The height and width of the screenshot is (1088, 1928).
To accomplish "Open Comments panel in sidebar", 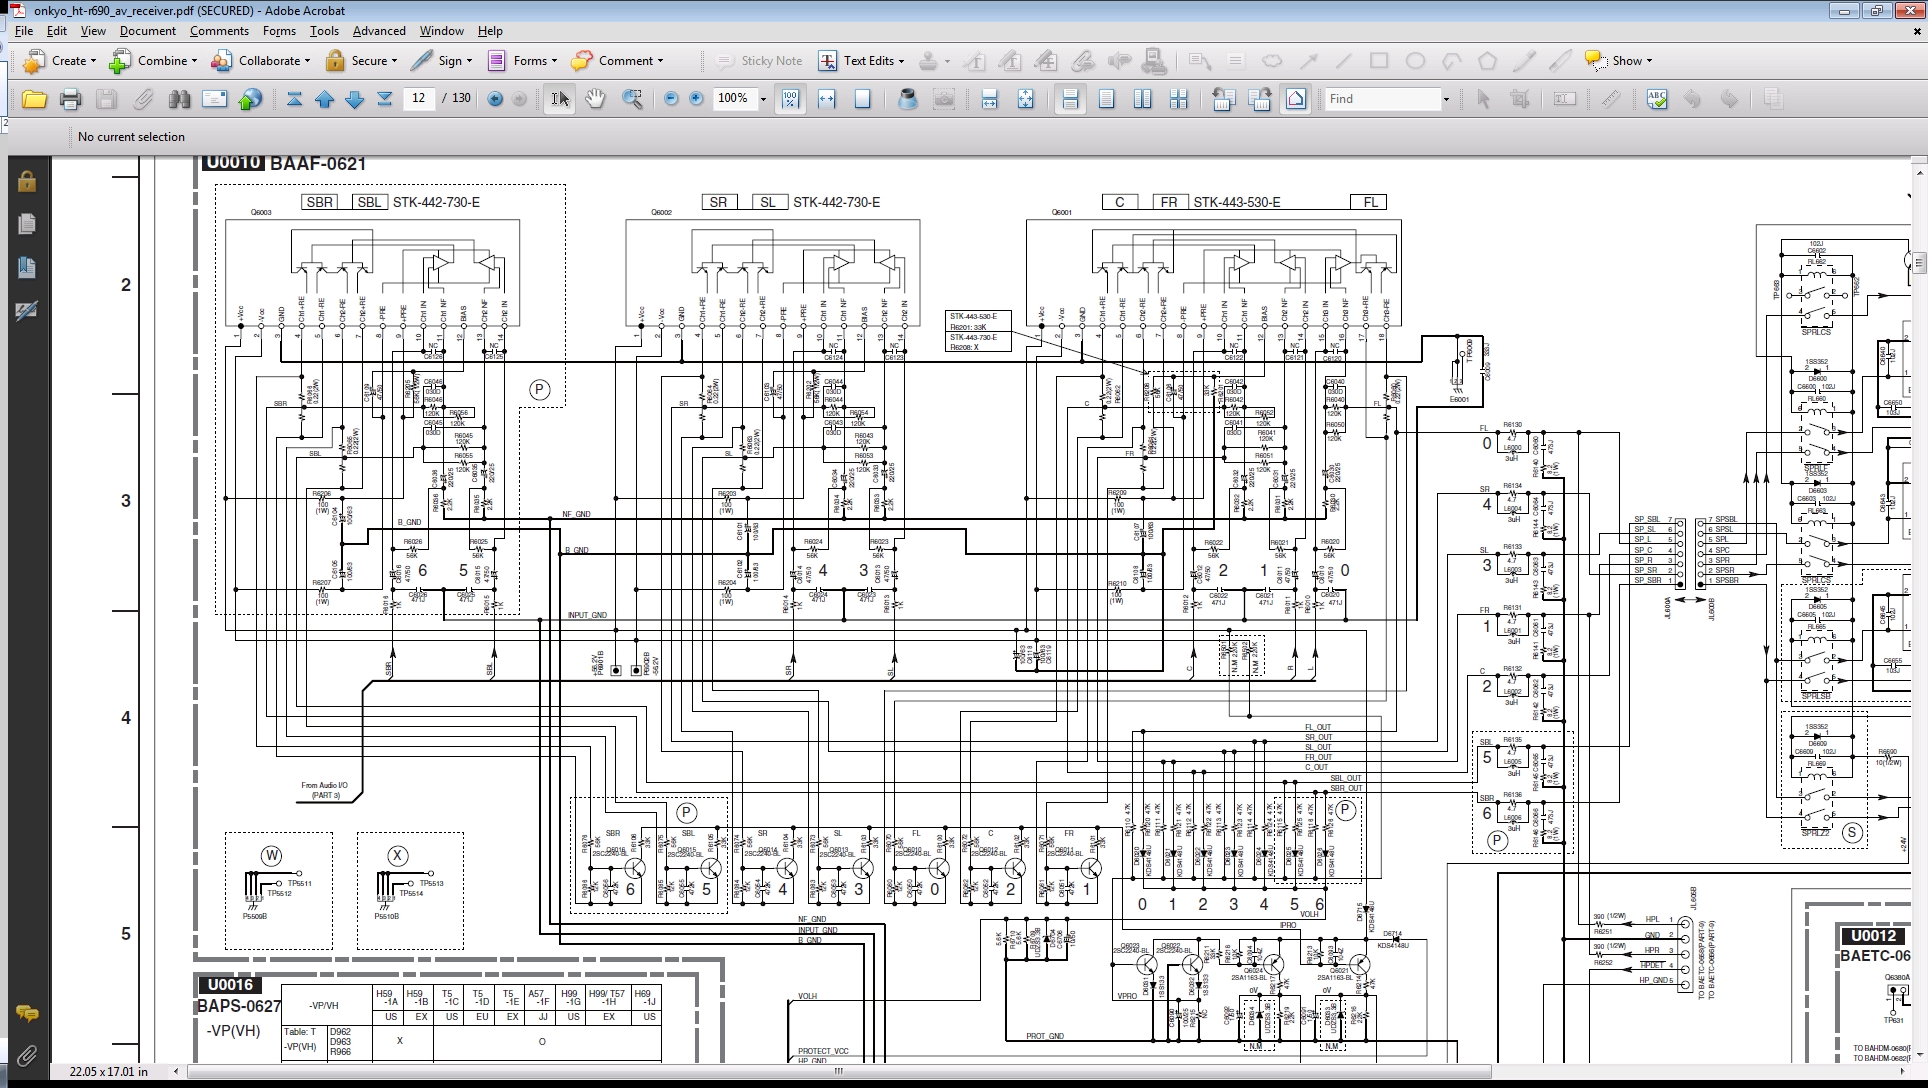I will click(27, 1014).
